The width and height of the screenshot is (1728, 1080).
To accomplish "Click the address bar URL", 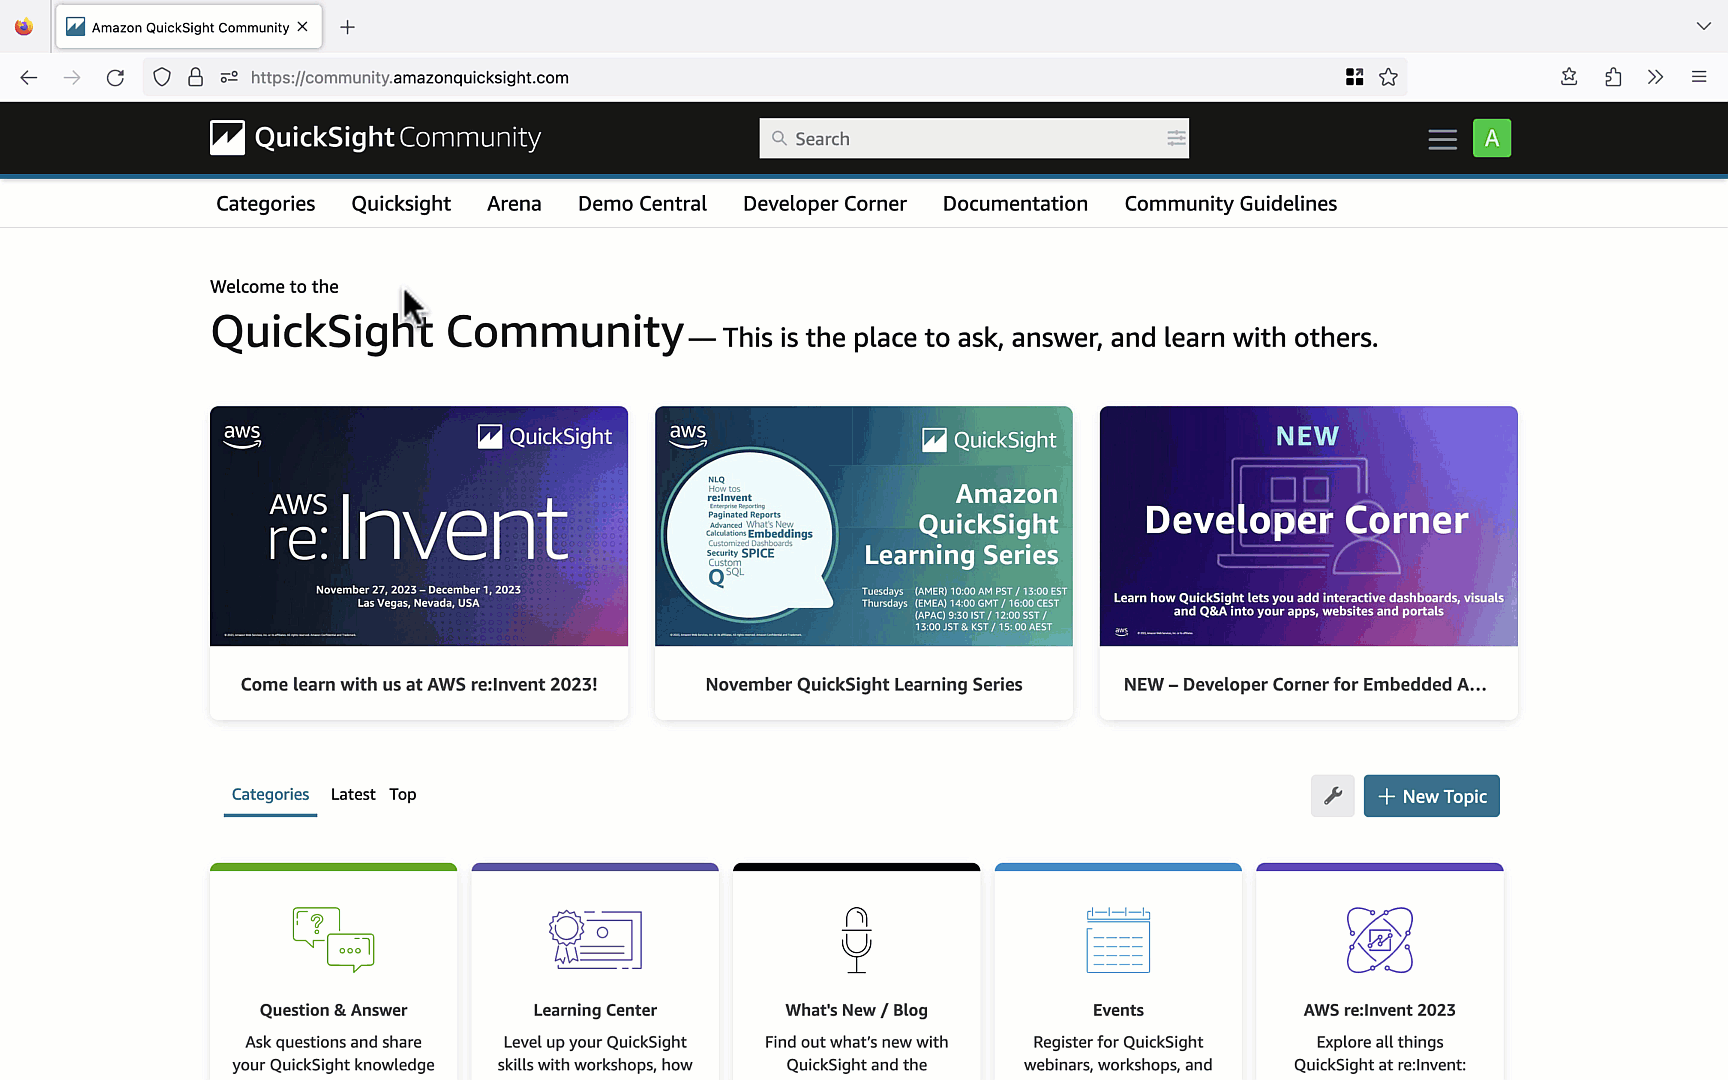I will [x=410, y=77].
